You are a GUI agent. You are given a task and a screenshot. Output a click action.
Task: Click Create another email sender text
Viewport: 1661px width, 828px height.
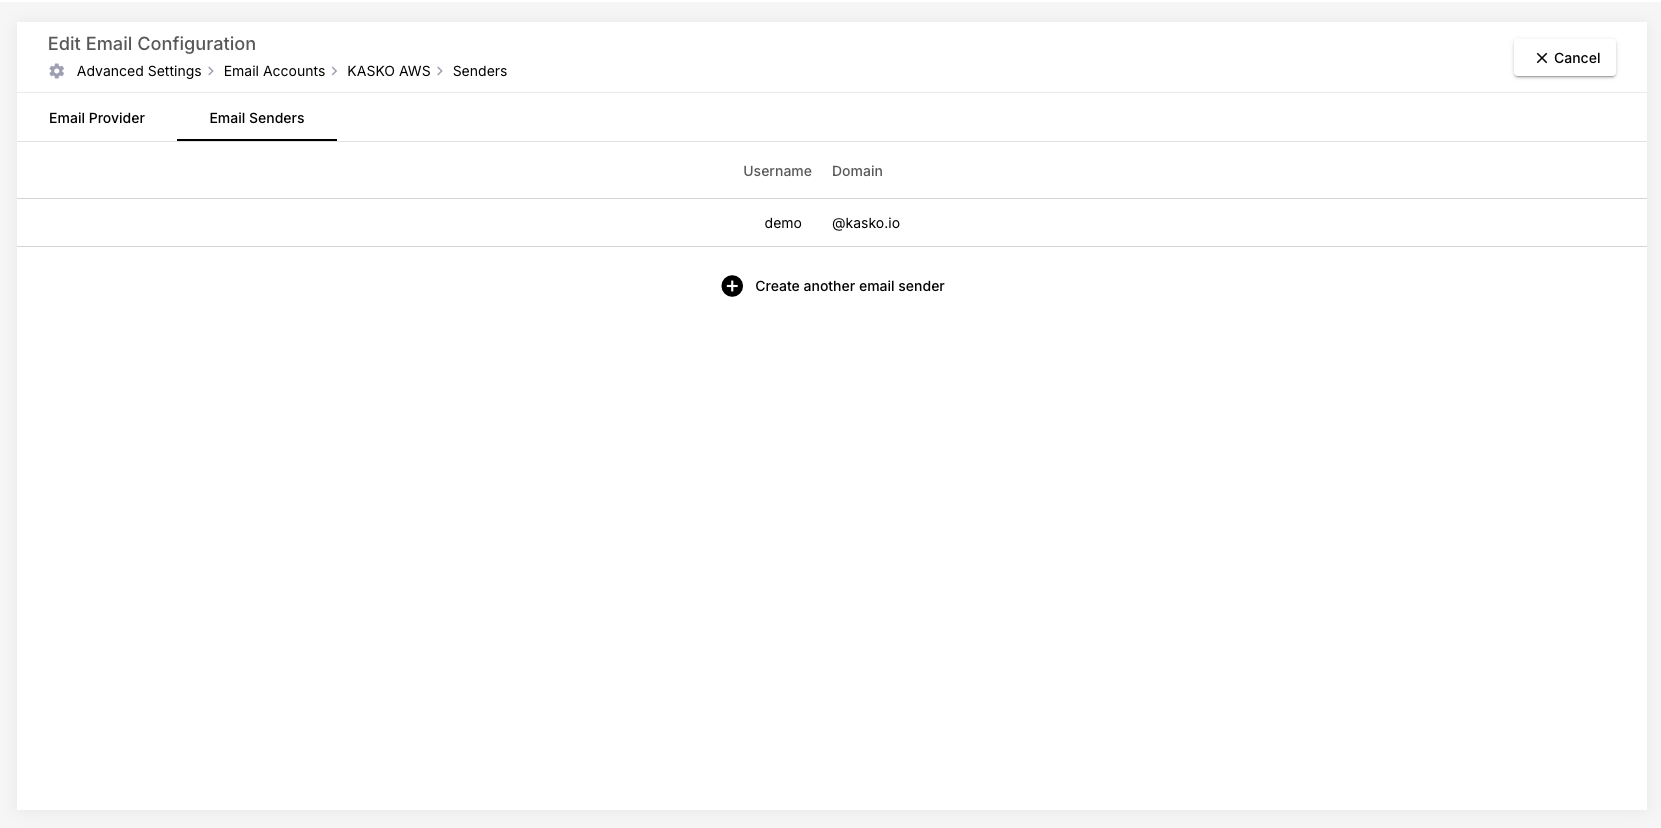click(x=849, y=286)
